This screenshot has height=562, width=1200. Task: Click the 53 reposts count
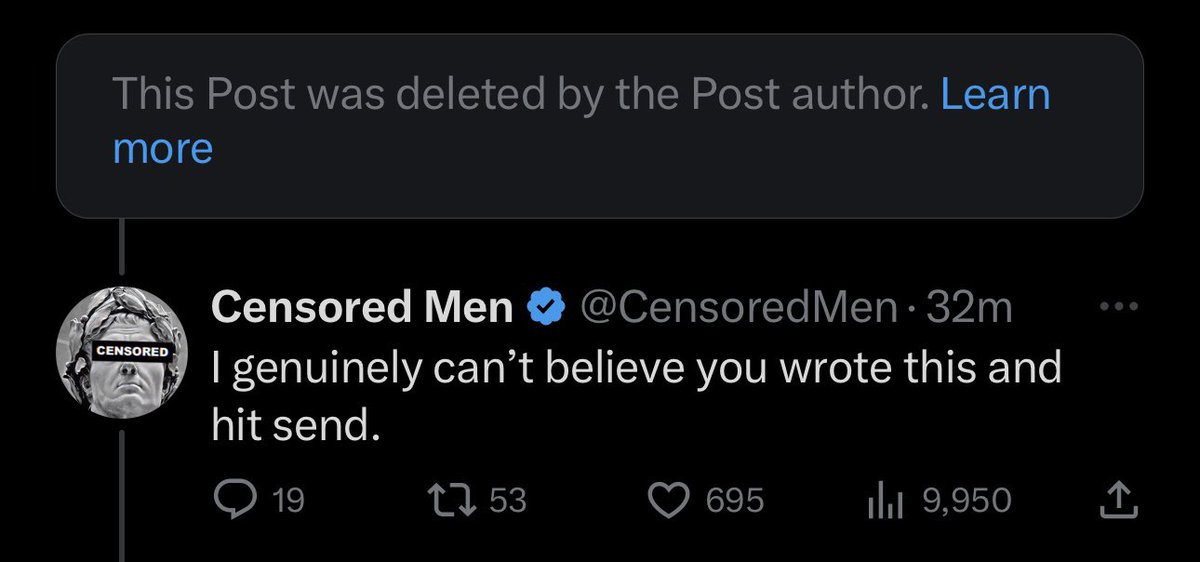(x=508, y=500)
